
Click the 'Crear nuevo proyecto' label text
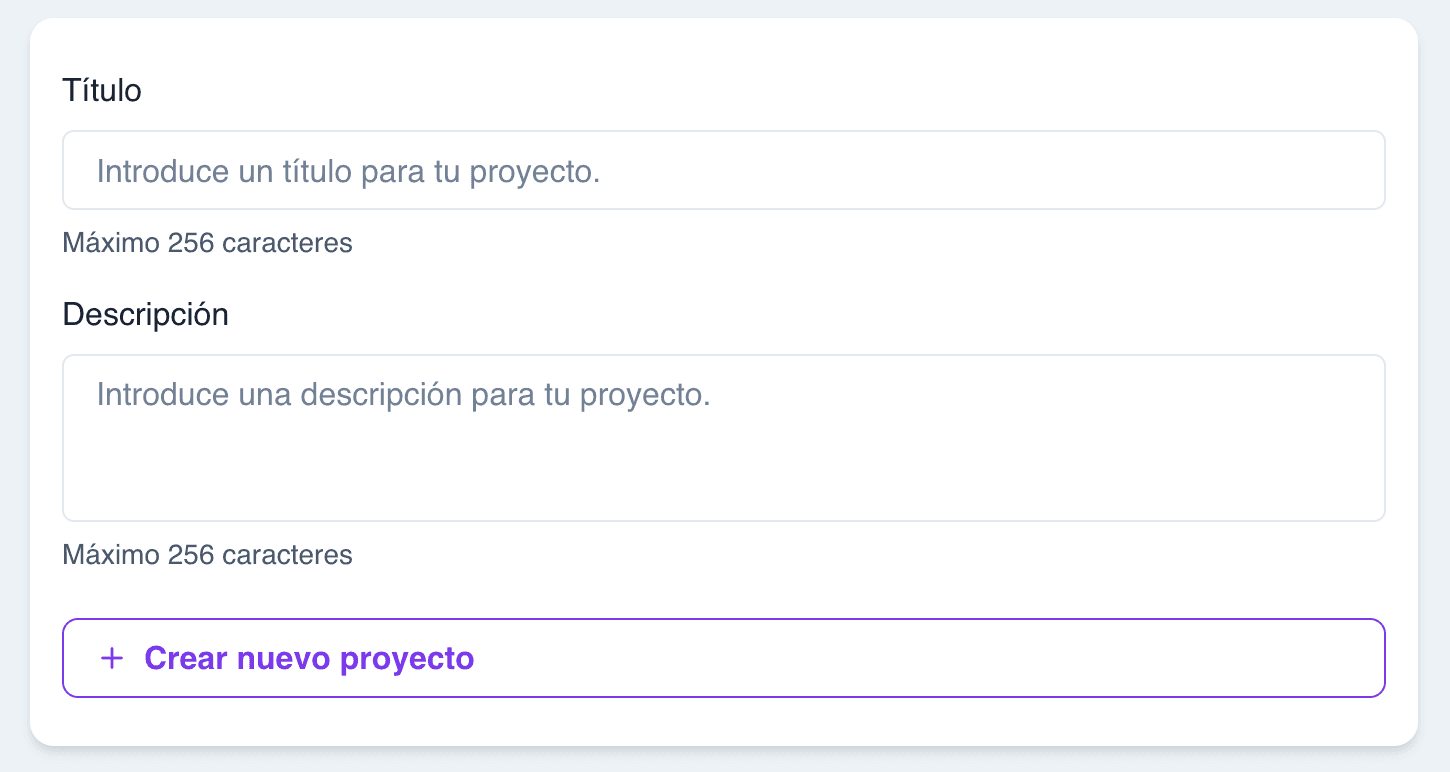point(308,658)
